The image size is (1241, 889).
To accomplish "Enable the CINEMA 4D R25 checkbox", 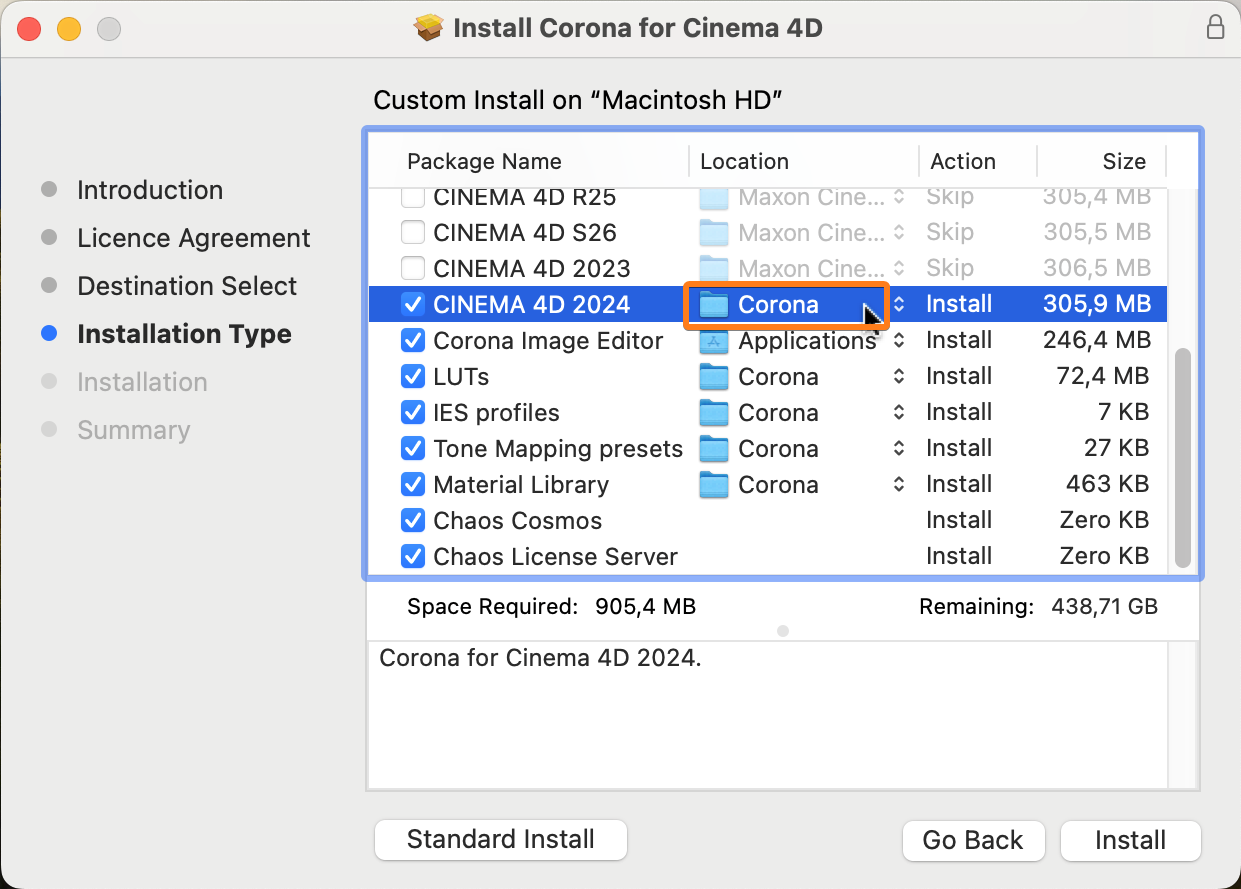I will point(412,197).
